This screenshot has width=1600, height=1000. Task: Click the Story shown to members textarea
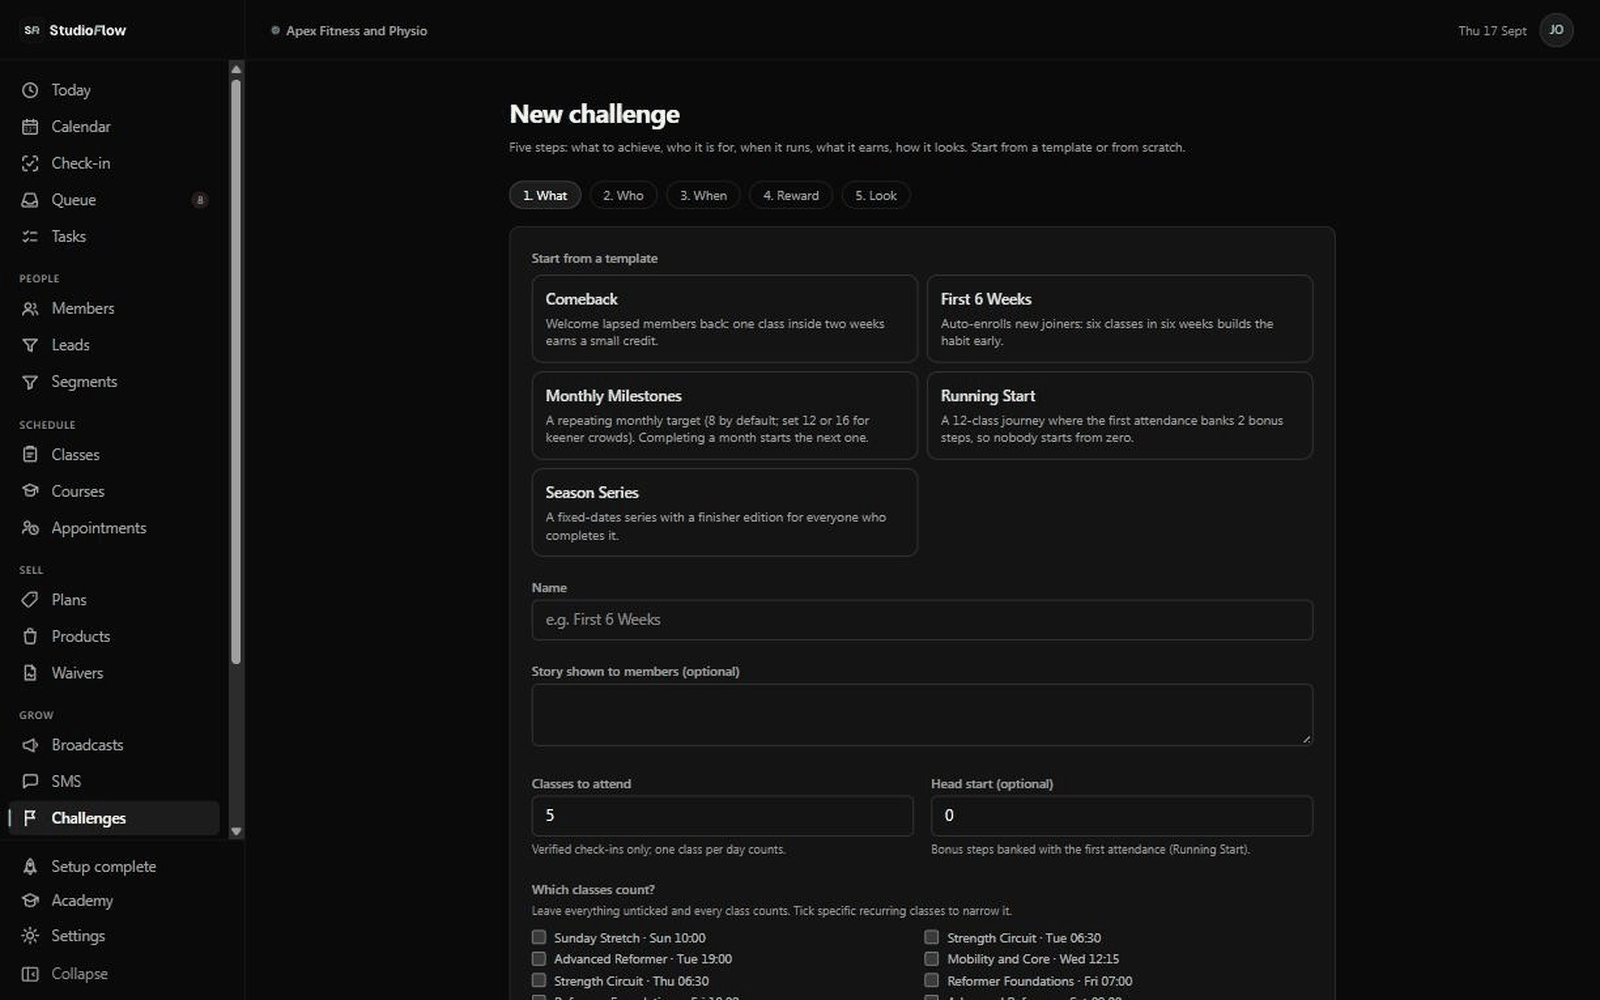tap(922, 715)
